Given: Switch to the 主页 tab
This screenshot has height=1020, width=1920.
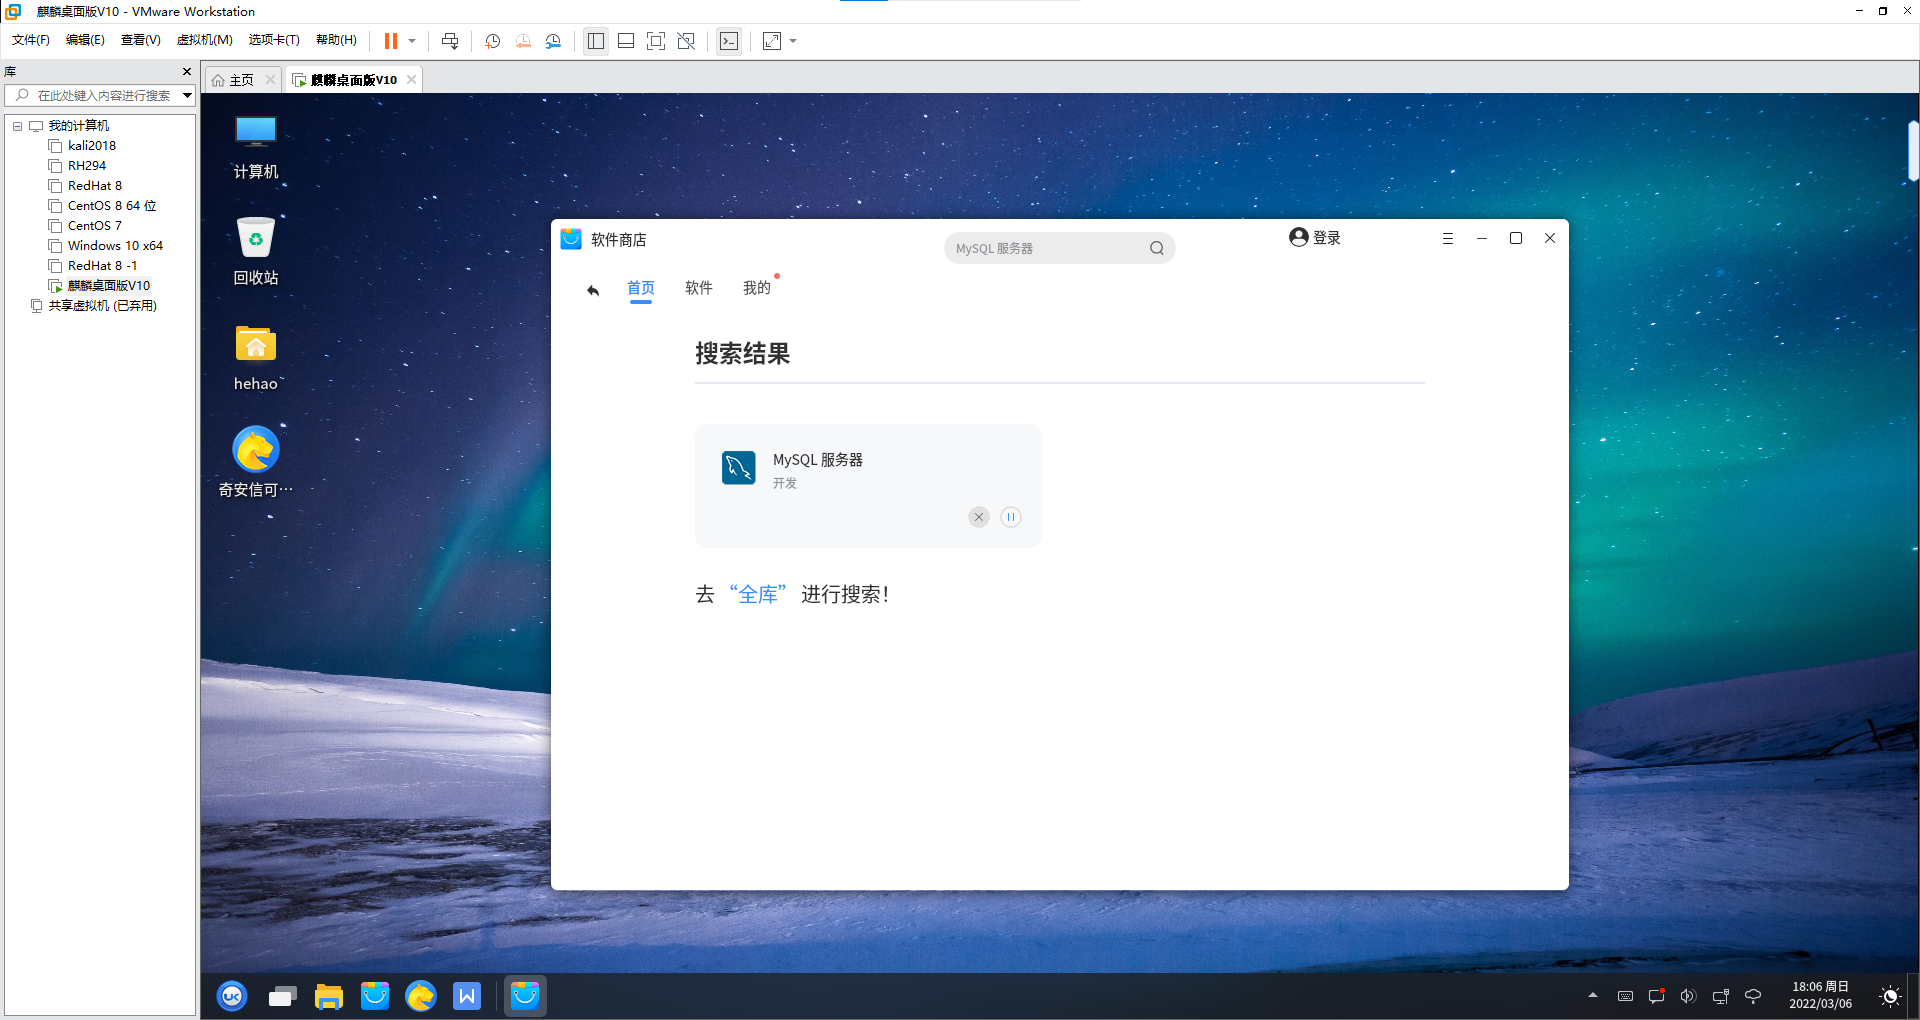Looking at the screenshot, I should coord(241,80).
